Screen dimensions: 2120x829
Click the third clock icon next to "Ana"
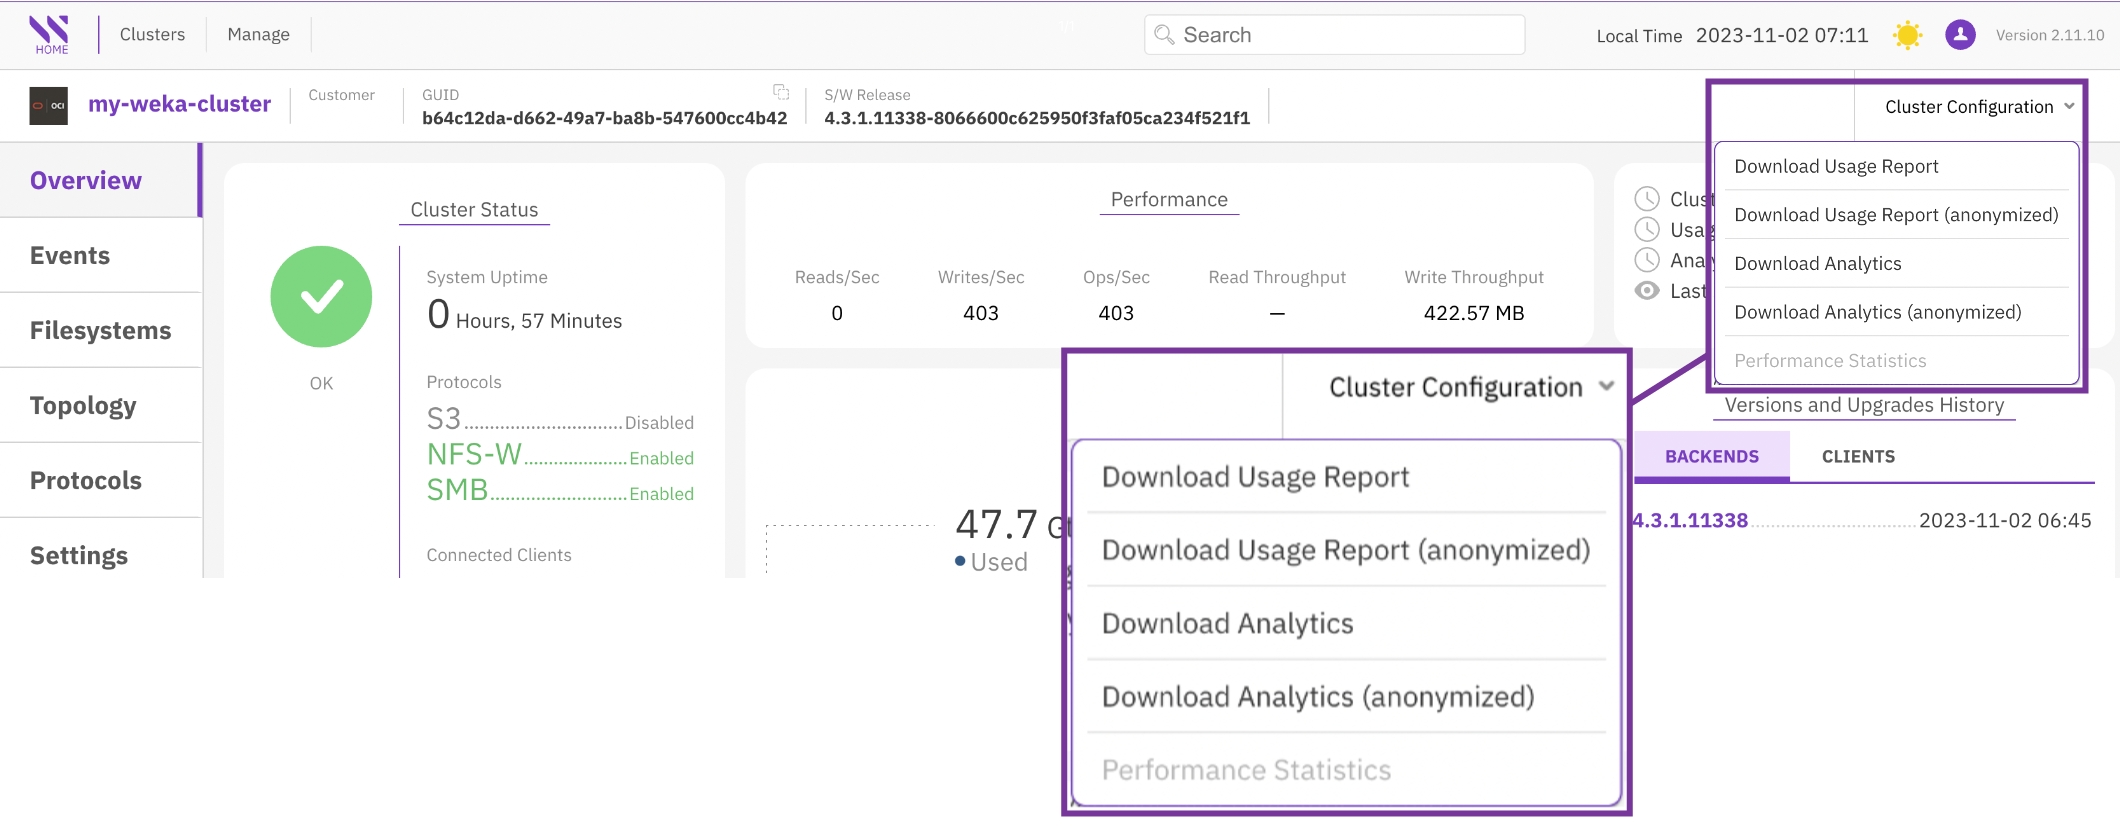tap(1646, 260)
